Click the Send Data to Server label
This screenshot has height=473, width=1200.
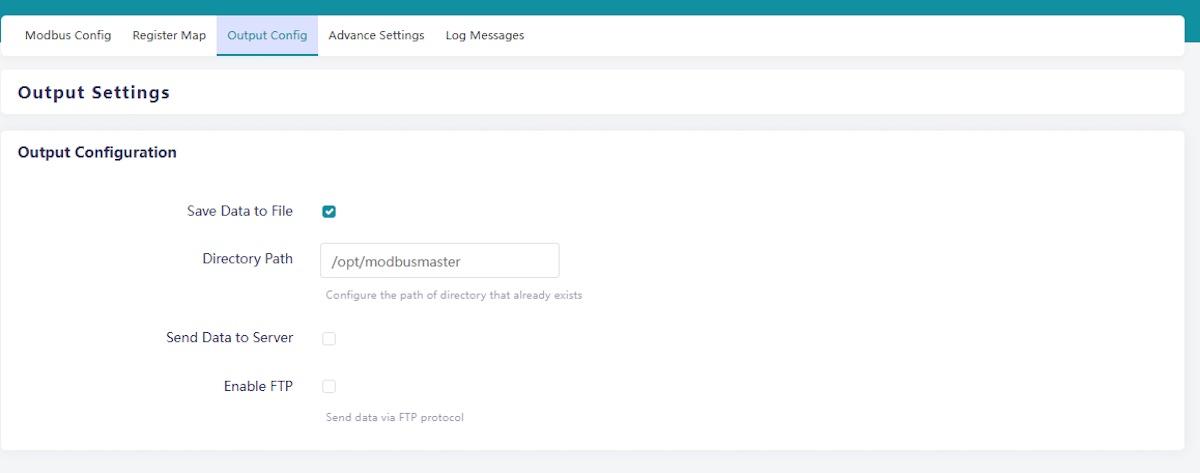pyautogui.click(x=230, y=338)
